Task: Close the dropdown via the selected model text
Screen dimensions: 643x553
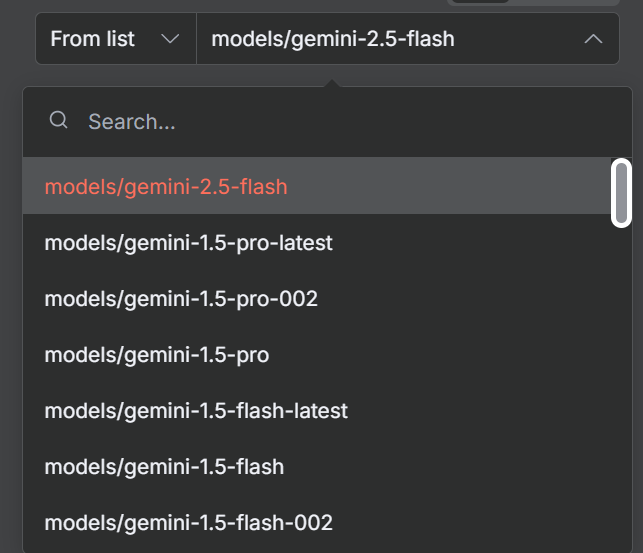Action: click(333, 39)
